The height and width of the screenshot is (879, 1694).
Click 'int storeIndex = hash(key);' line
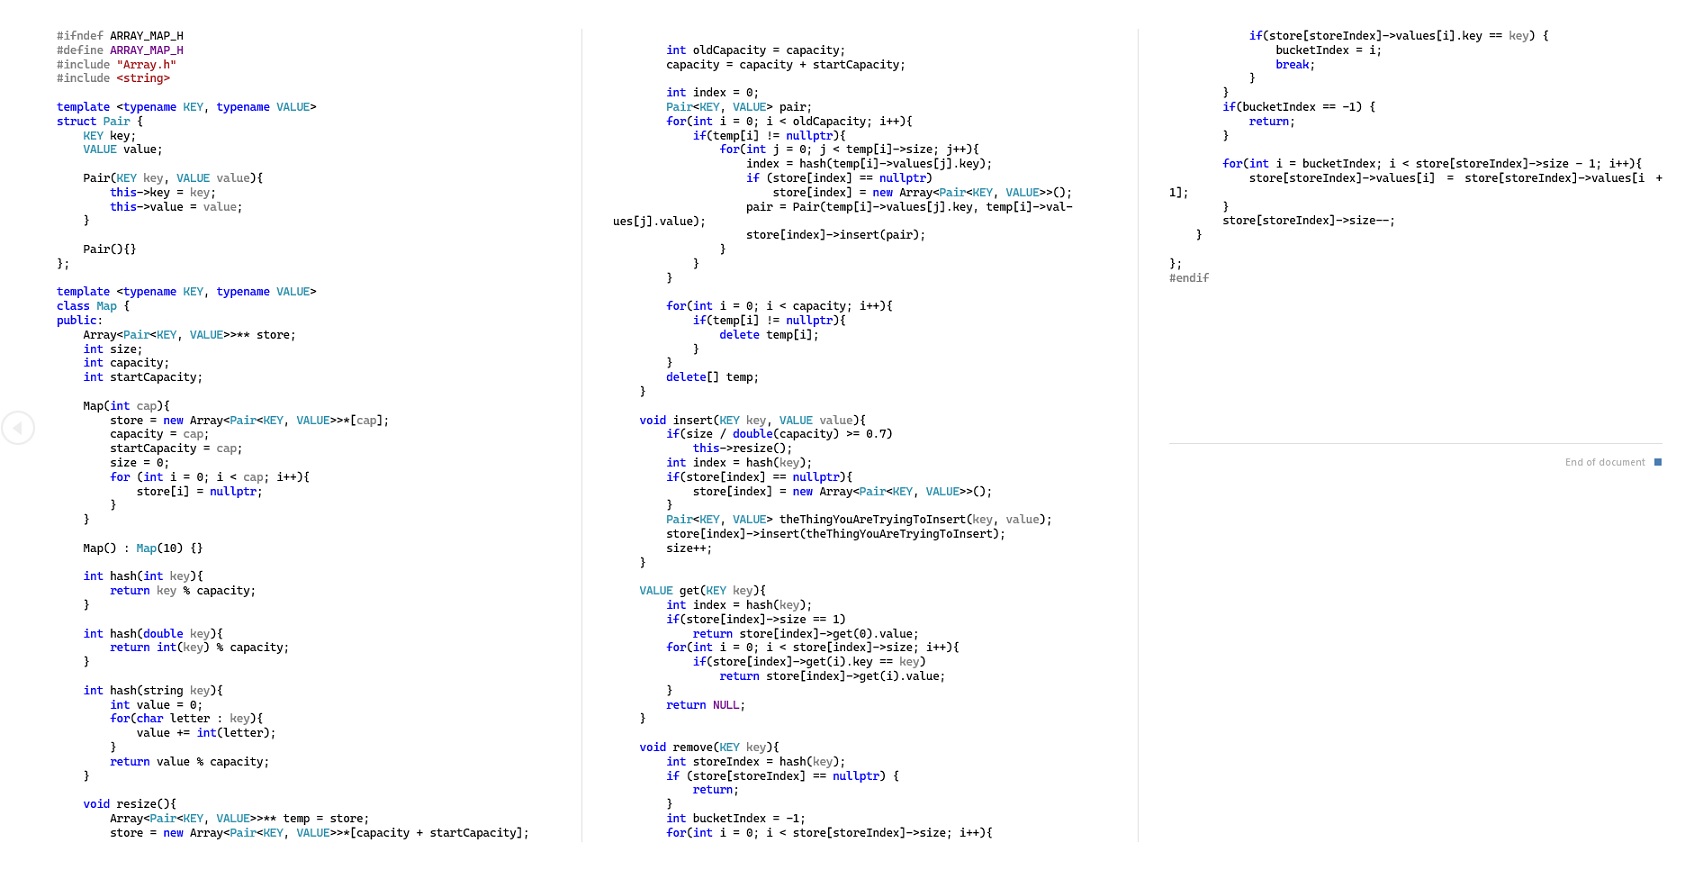click(756, 762)
